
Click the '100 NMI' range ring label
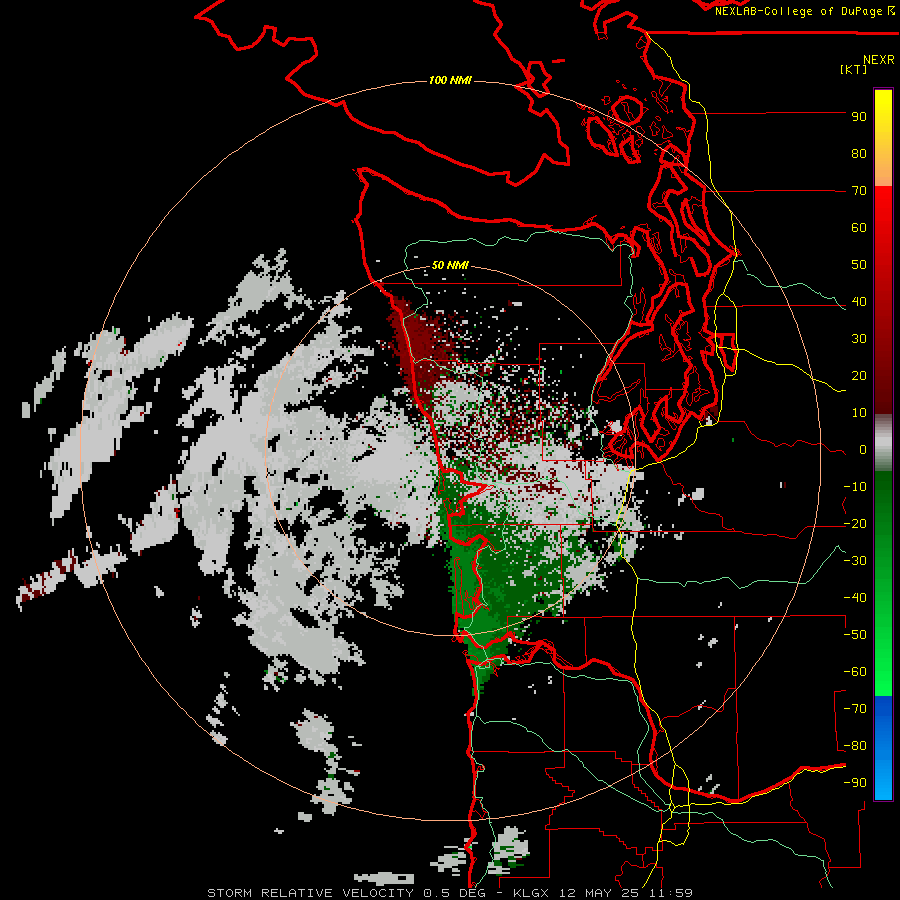450,80
